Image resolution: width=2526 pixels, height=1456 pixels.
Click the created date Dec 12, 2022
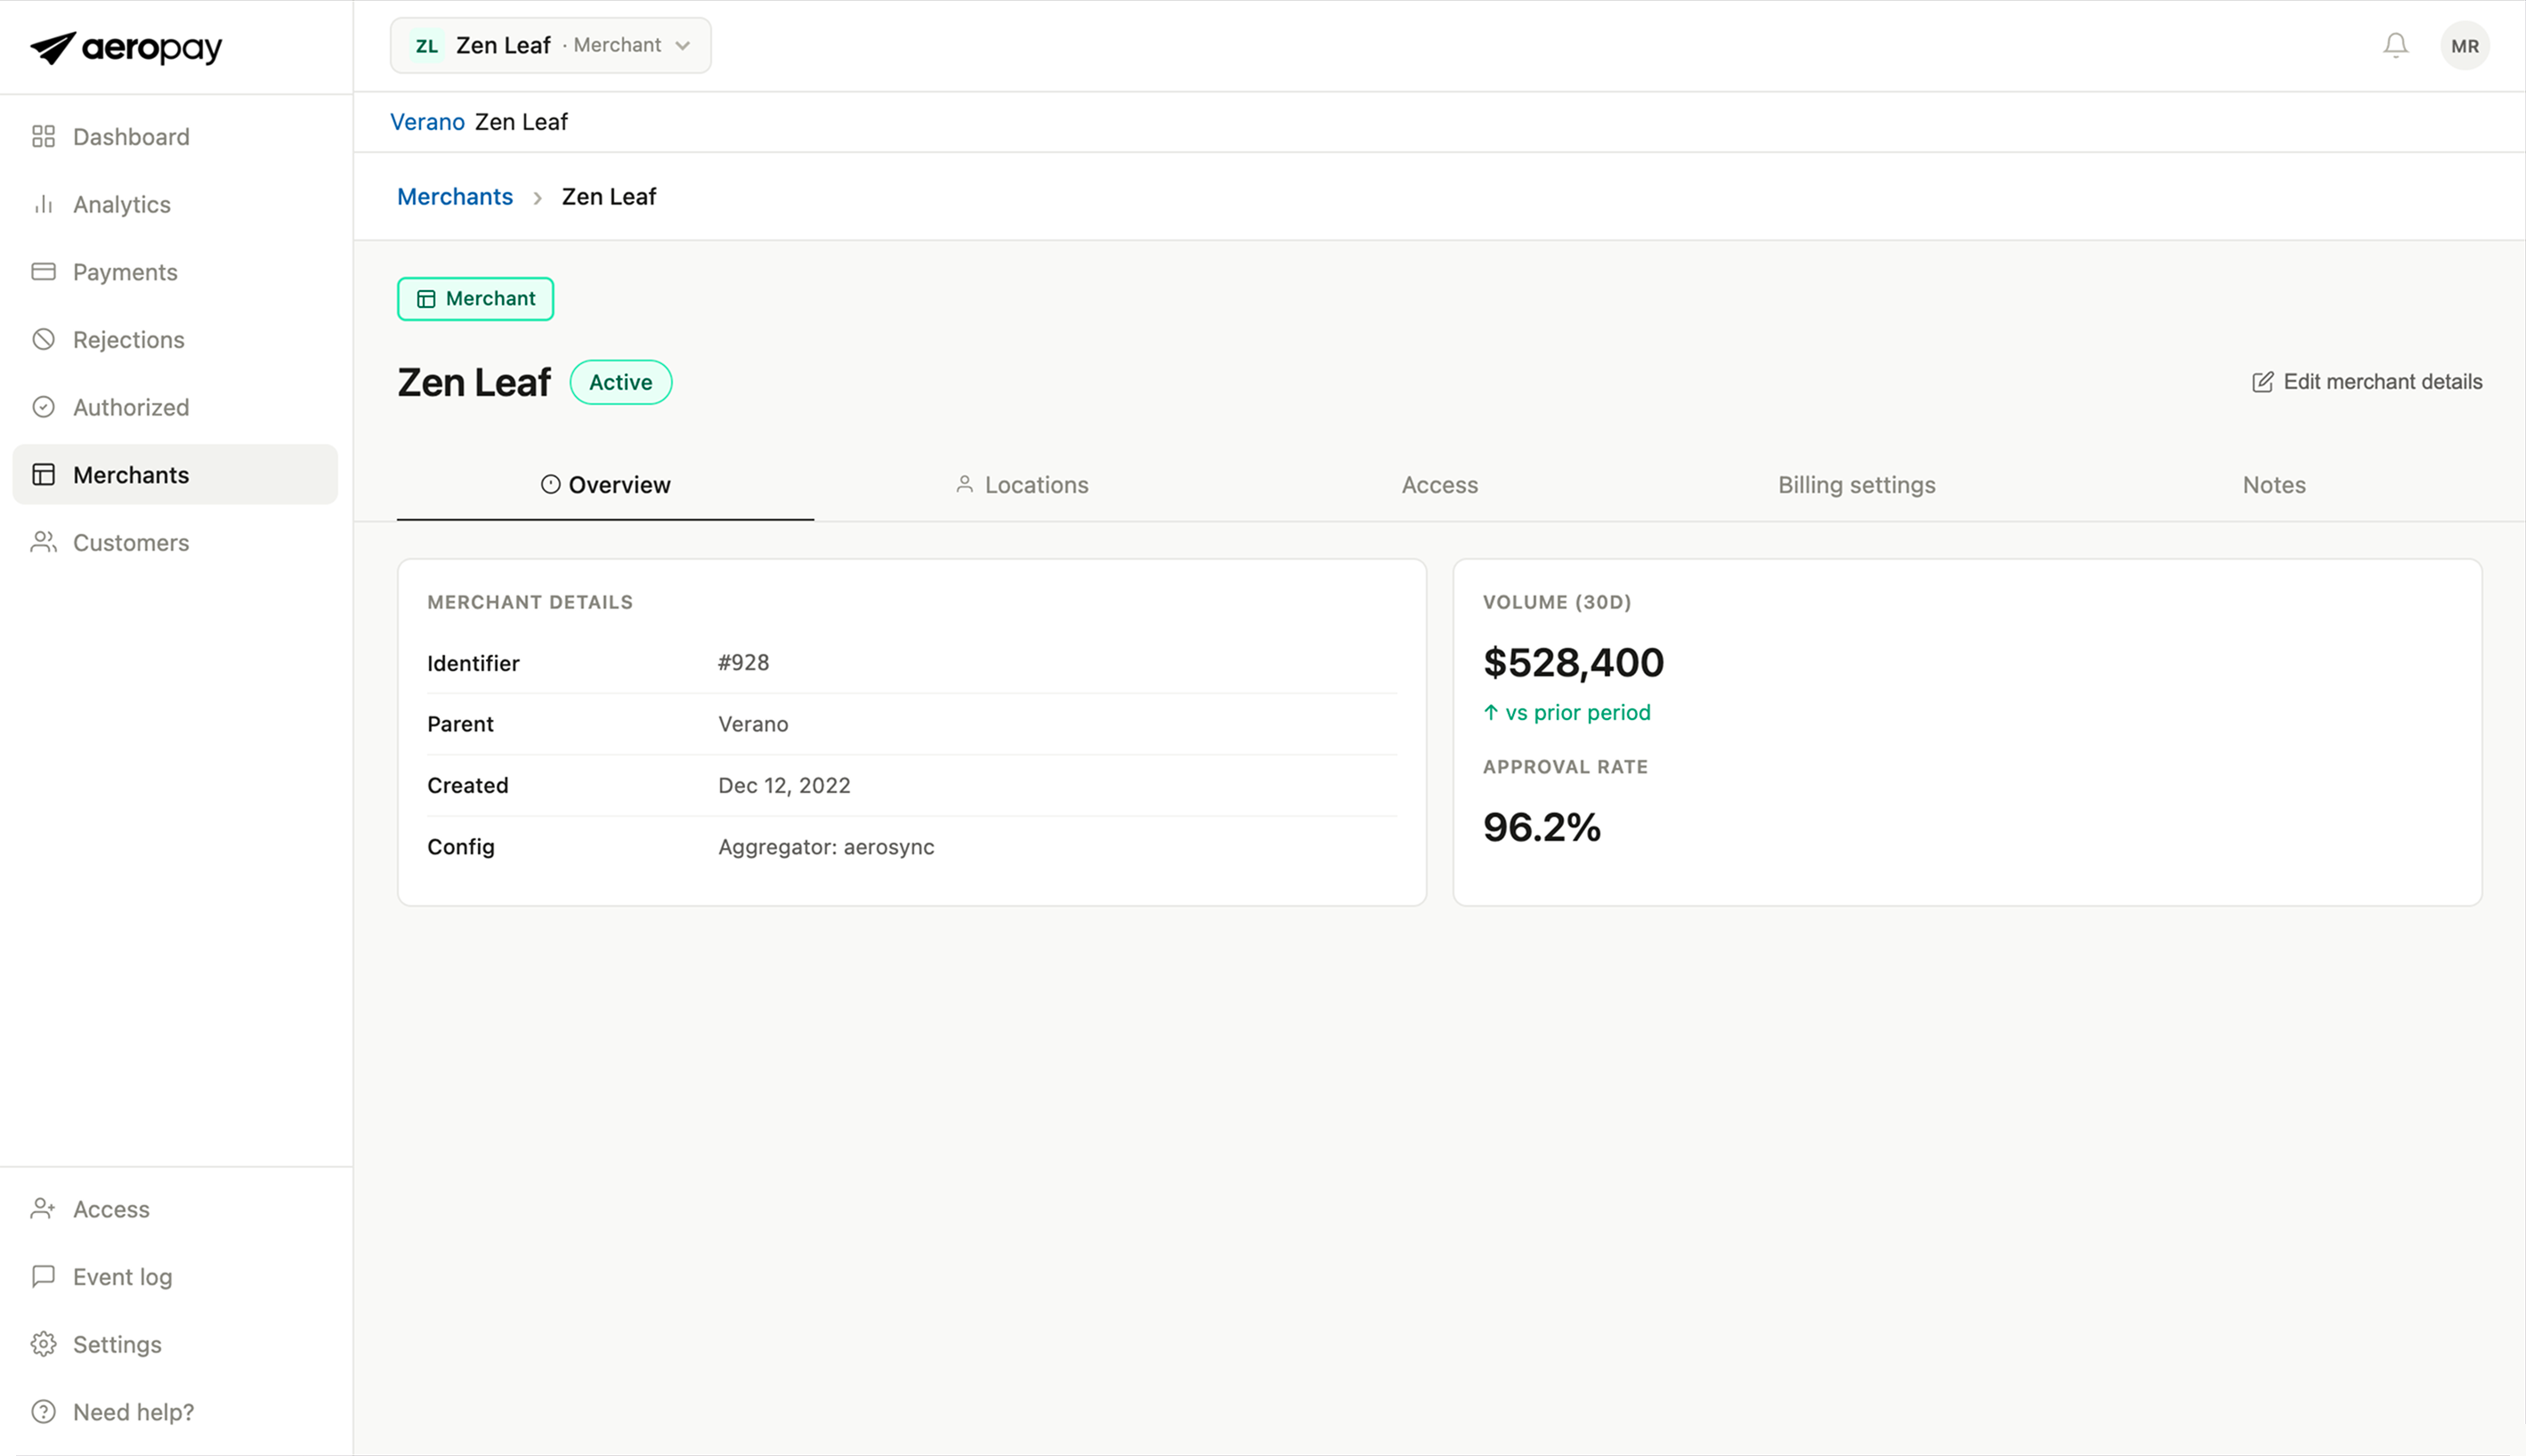(x=784, y=786)
